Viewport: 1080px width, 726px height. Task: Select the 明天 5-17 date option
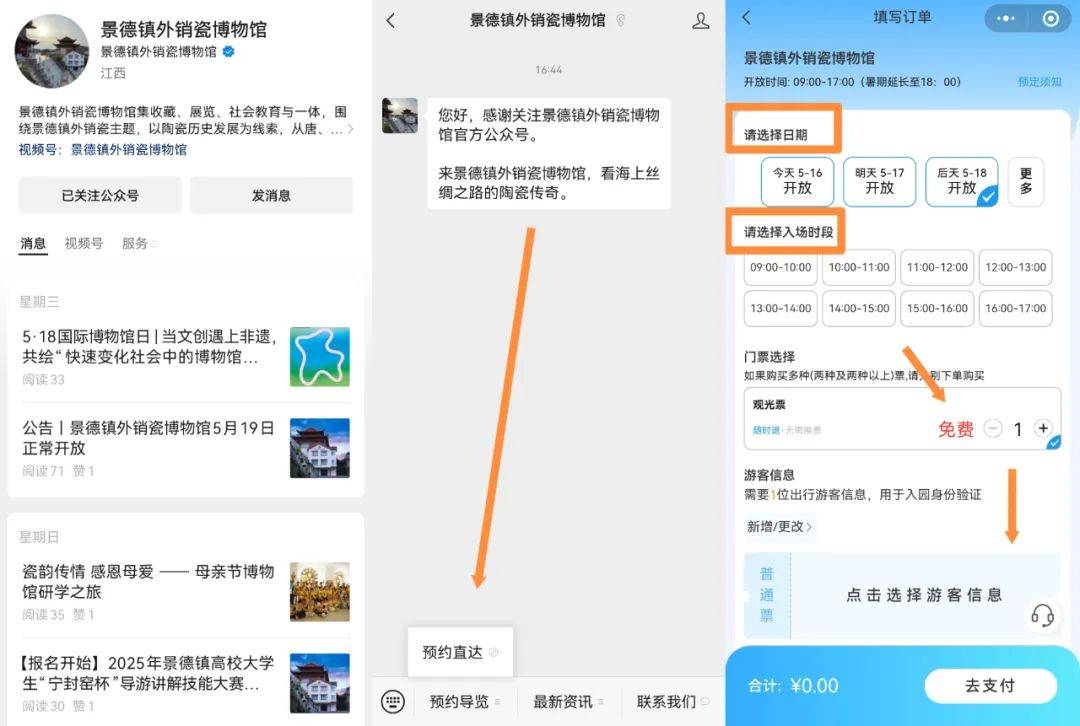[879, 181]
